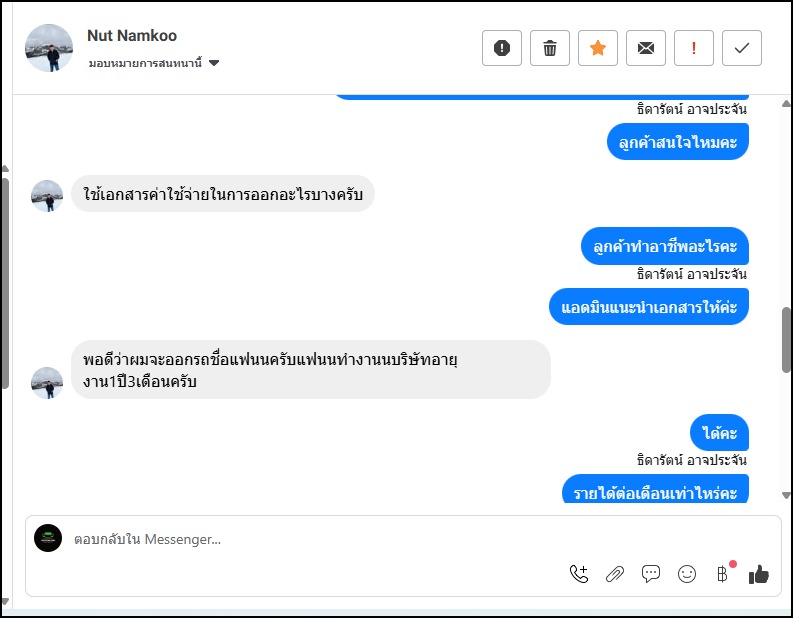Click the envelope icon in header
The image size is (793, 618).
pyautogui.click(x=646, y=48)
